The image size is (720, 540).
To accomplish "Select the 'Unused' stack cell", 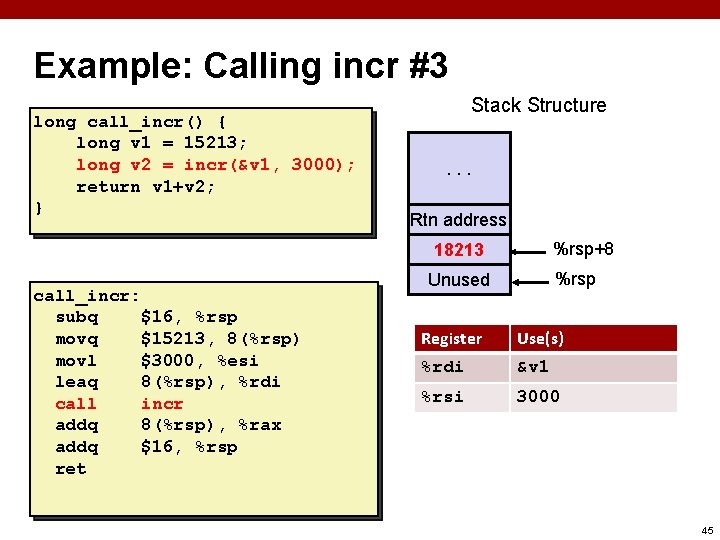I will coord(459,280).
